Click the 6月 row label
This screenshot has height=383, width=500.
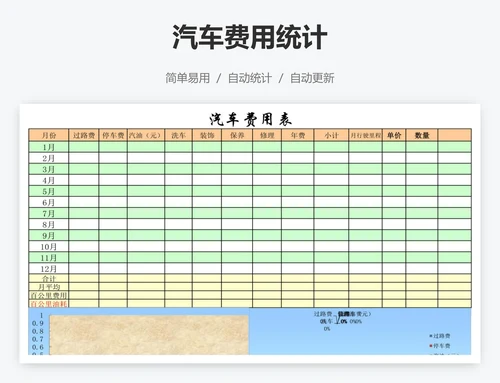49,202
